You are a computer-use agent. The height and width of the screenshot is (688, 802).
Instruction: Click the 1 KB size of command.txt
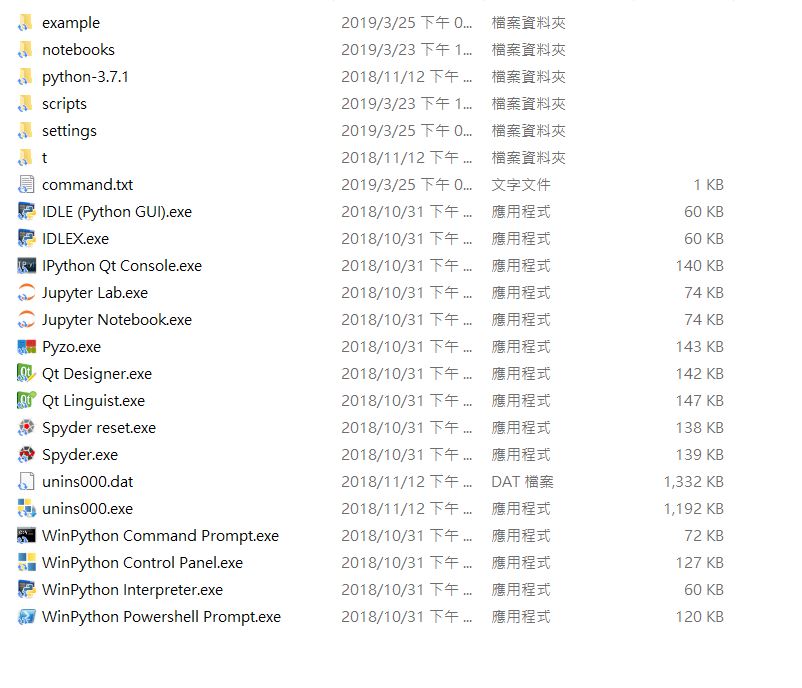(708, 185)
